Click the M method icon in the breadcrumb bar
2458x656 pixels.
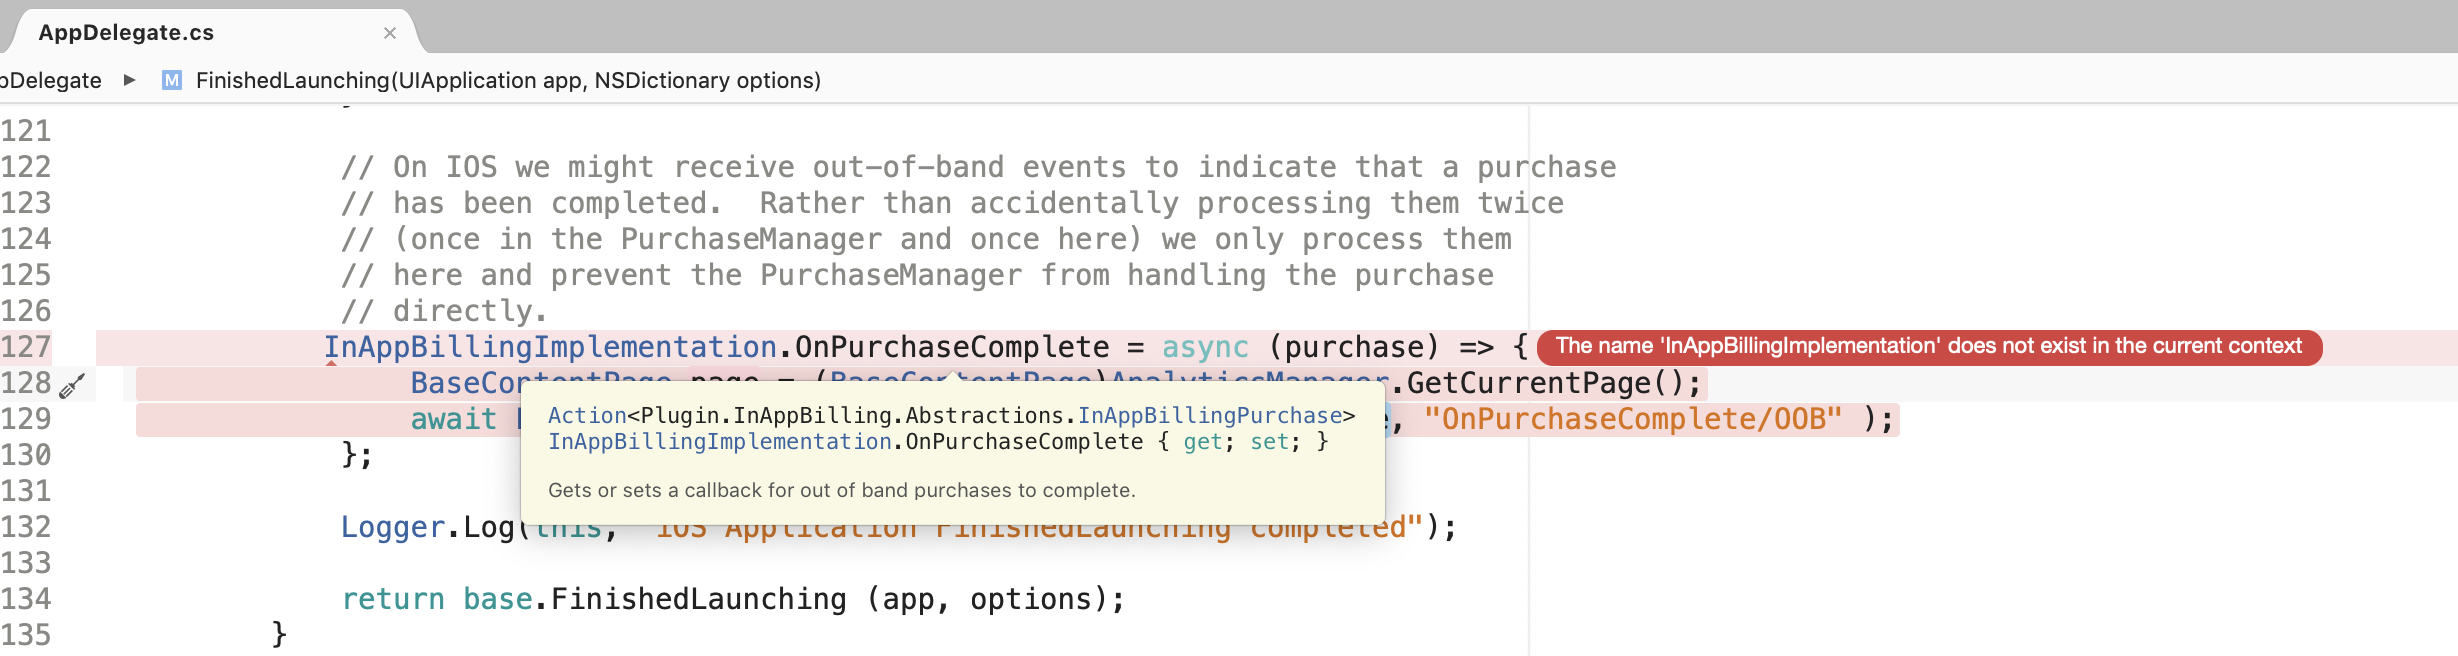(172, 80)
